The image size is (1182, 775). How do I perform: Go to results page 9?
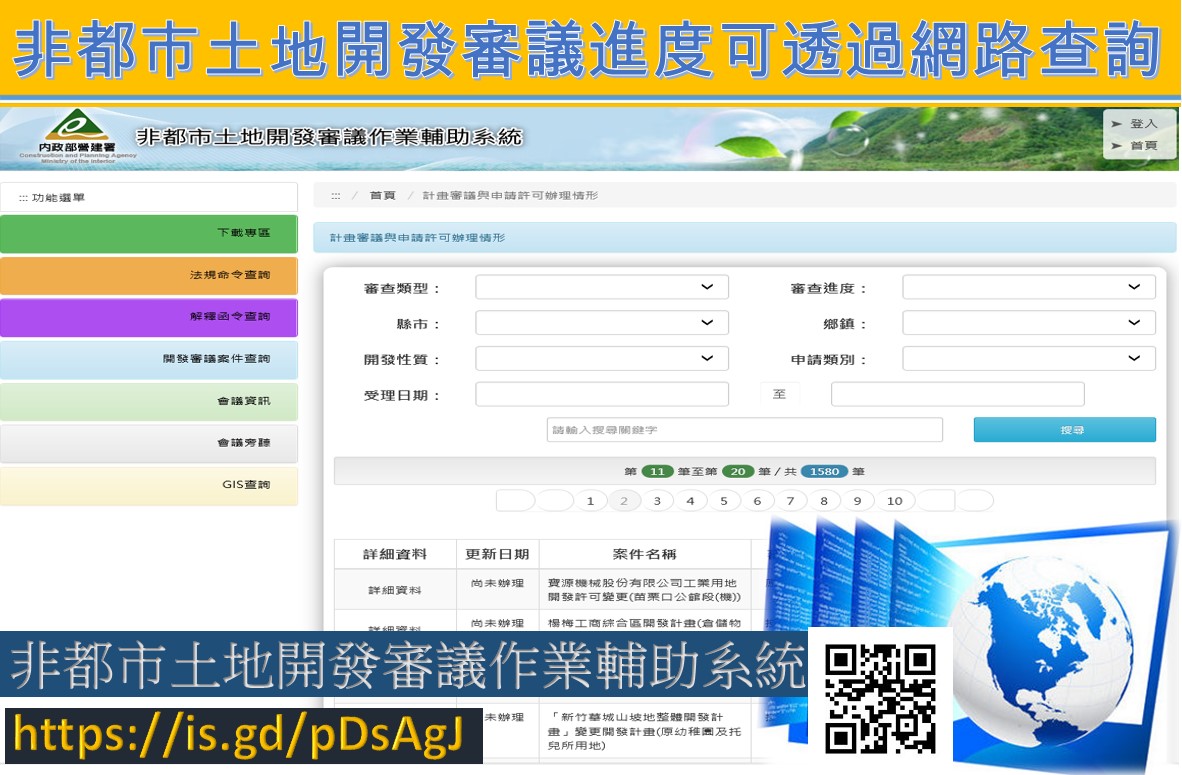coord(857,501)
